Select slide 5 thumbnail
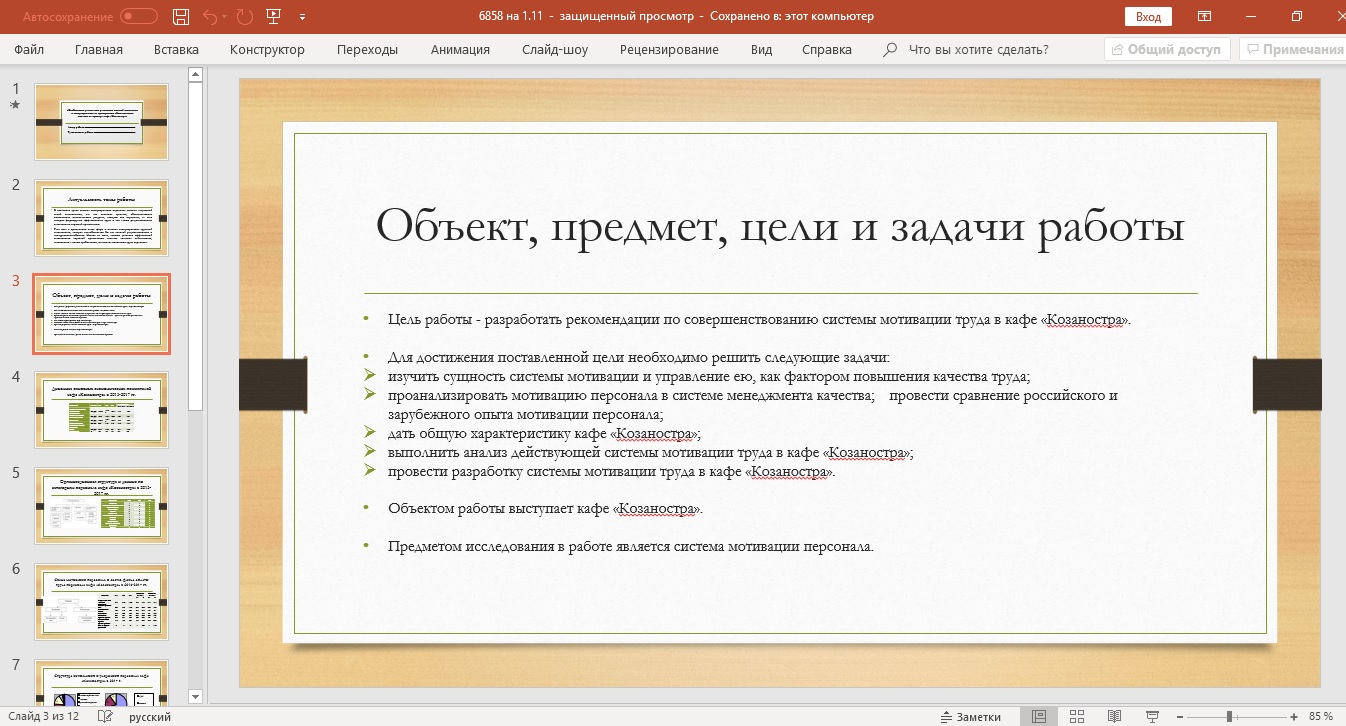Image resolution: width=1346 pixels, height=726 pixels. tap(102, 506)
